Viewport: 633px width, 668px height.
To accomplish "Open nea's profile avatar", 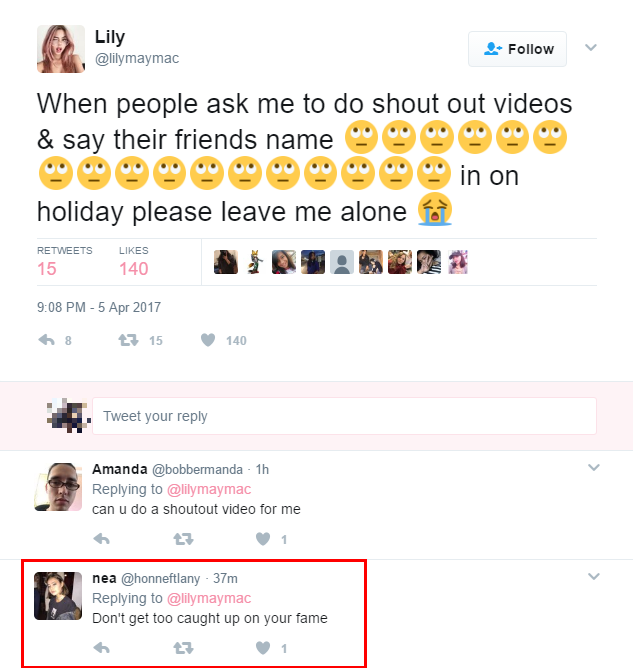I will point(58,595).
